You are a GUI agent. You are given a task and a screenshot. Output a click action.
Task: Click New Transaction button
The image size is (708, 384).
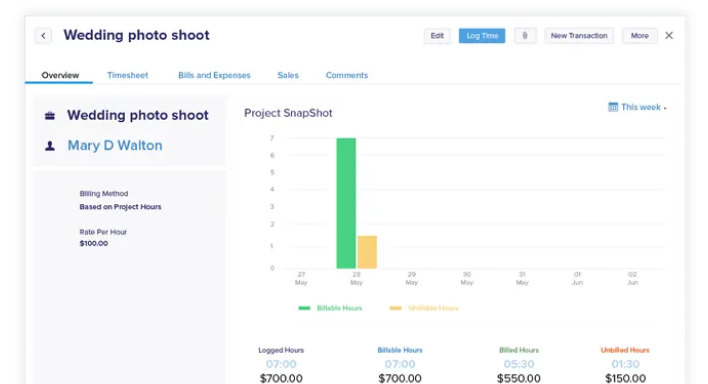(x=579, y=36)
